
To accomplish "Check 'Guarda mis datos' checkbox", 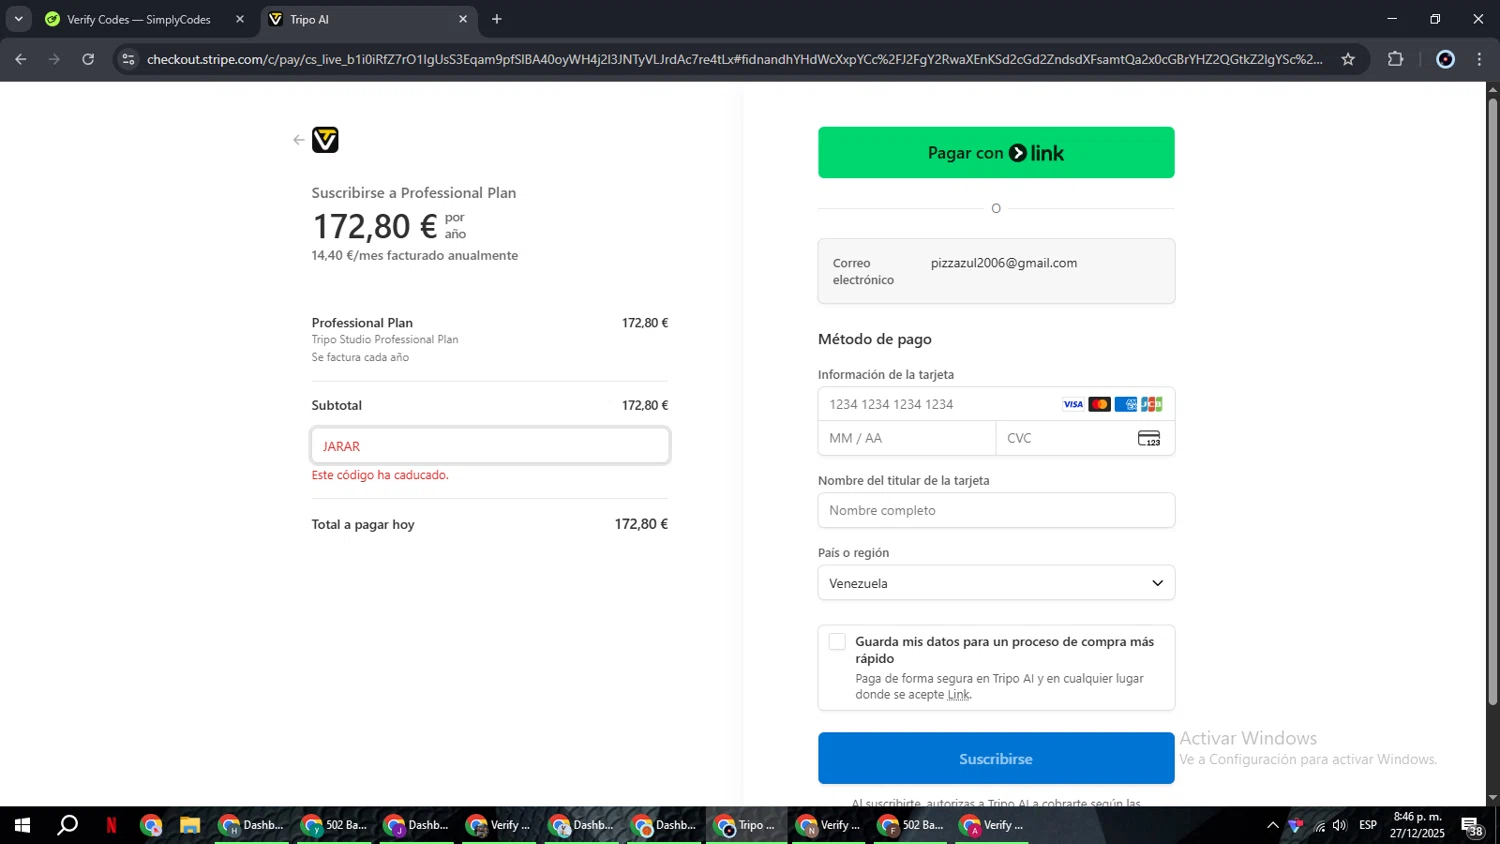I will click(x=837, y=642).
